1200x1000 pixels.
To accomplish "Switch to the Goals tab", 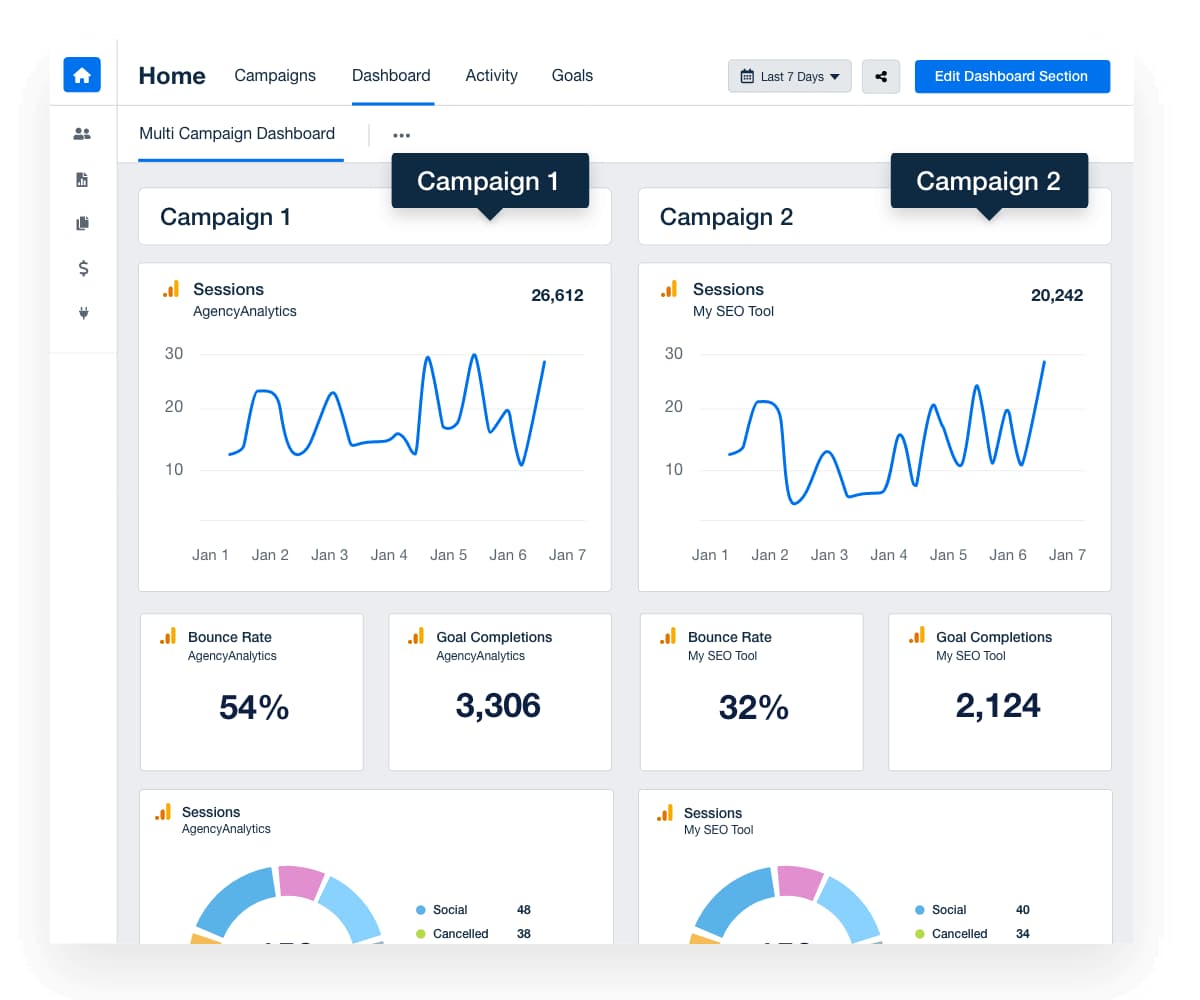I will point(572,75).
